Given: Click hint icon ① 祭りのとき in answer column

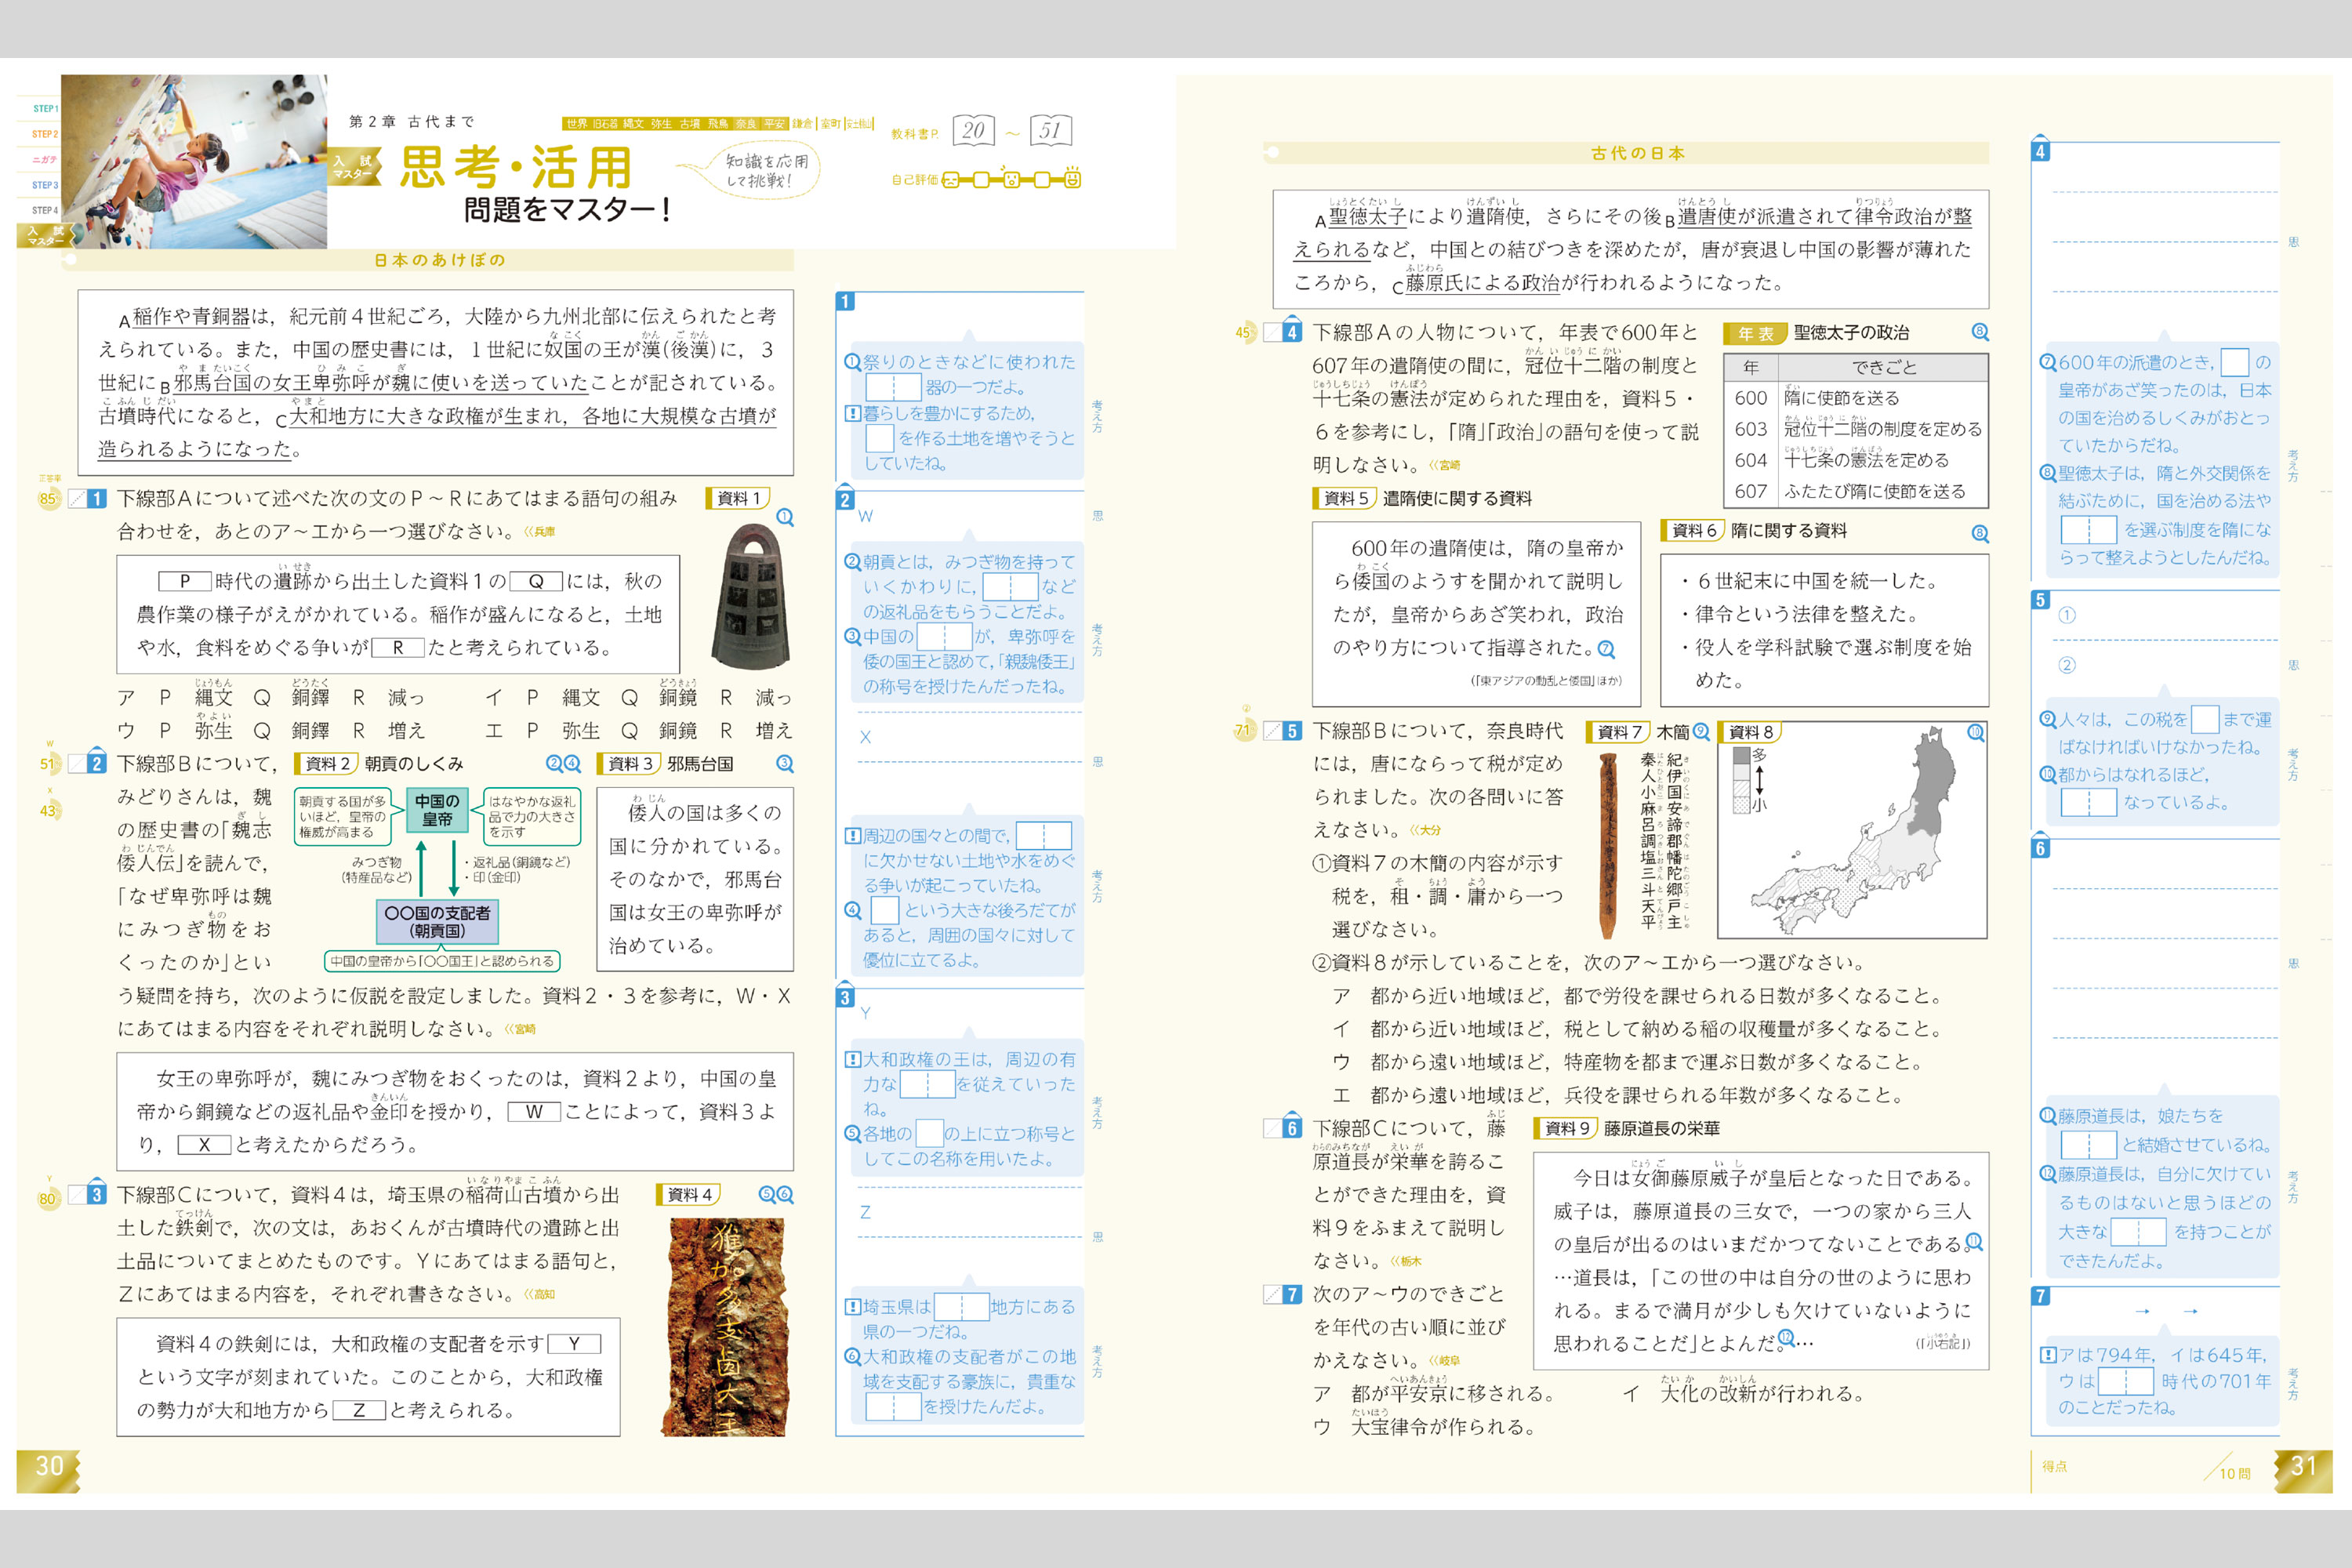Looking at the screenshot, I should (853, 362).
